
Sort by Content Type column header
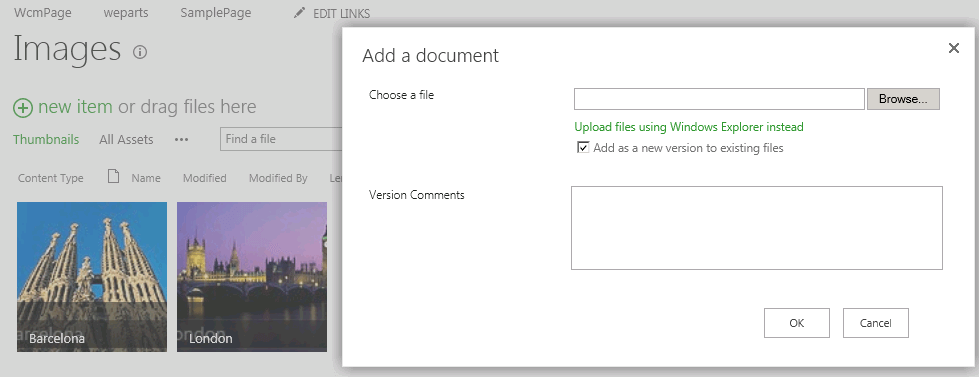[x=51, y=178]
